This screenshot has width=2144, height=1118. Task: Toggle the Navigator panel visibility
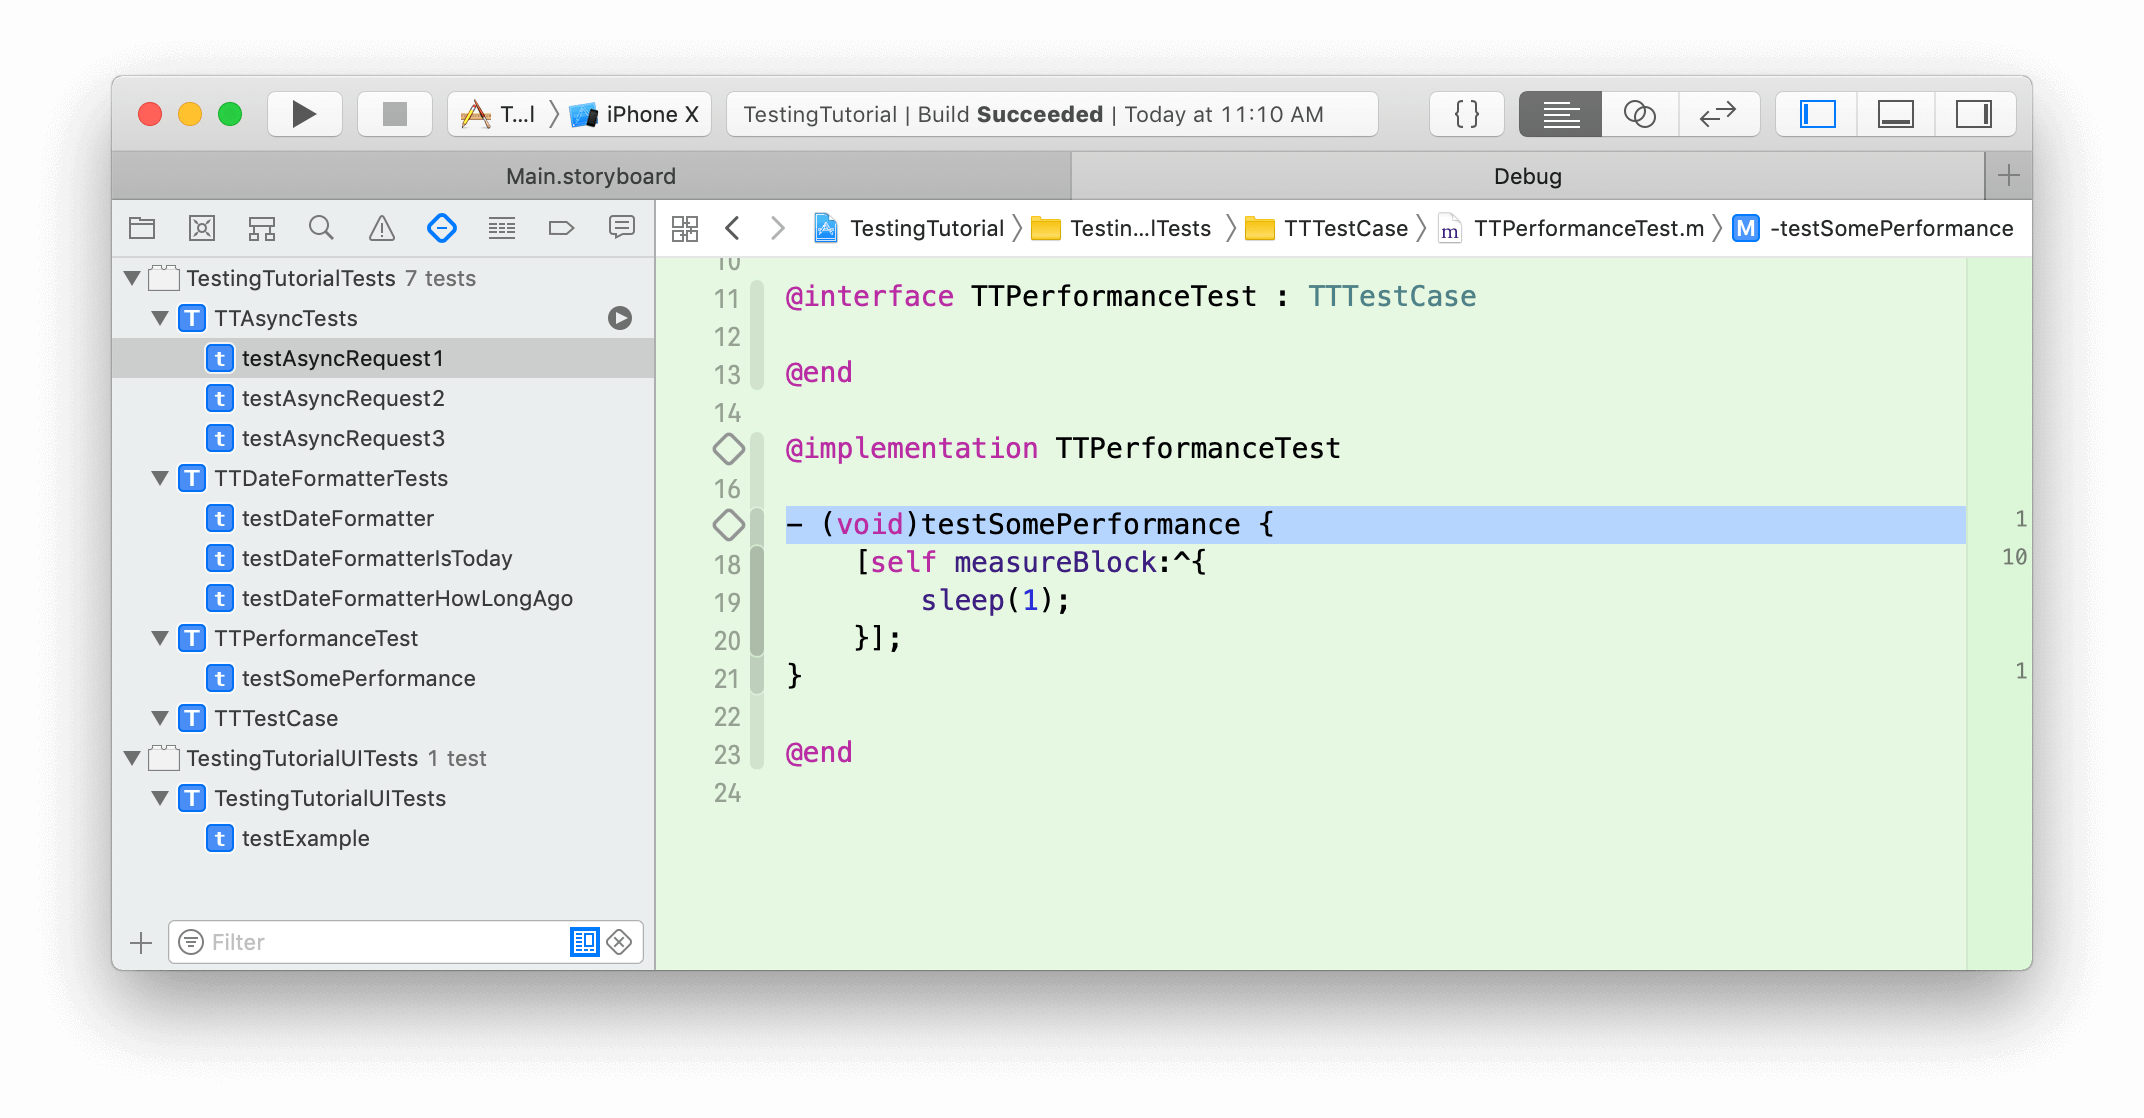1817,114
